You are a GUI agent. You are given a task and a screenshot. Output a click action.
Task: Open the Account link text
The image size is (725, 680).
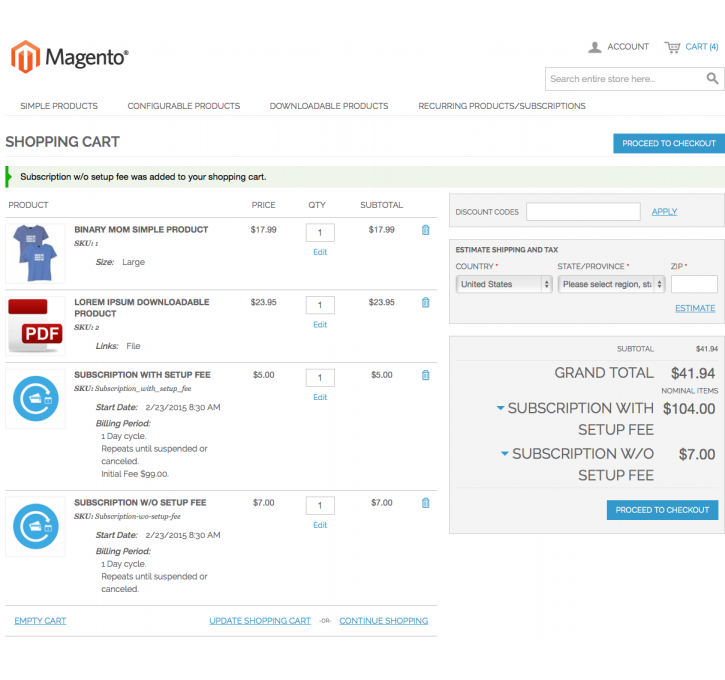coord(628,47)
